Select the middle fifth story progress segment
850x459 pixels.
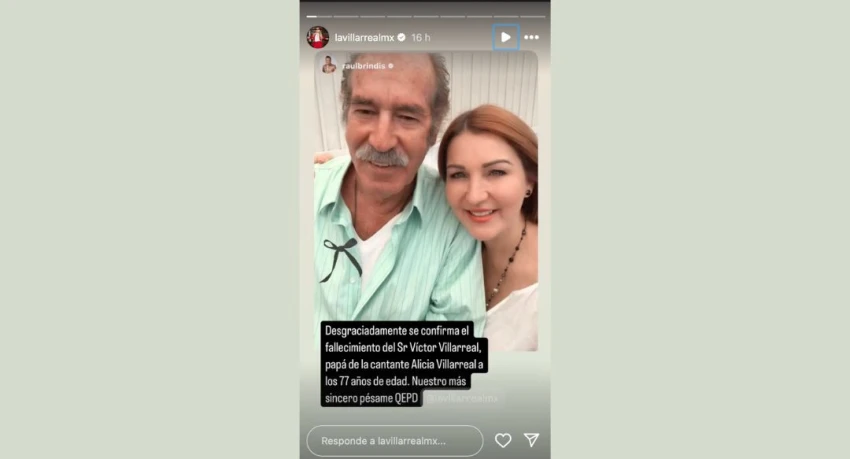(426, 17)
